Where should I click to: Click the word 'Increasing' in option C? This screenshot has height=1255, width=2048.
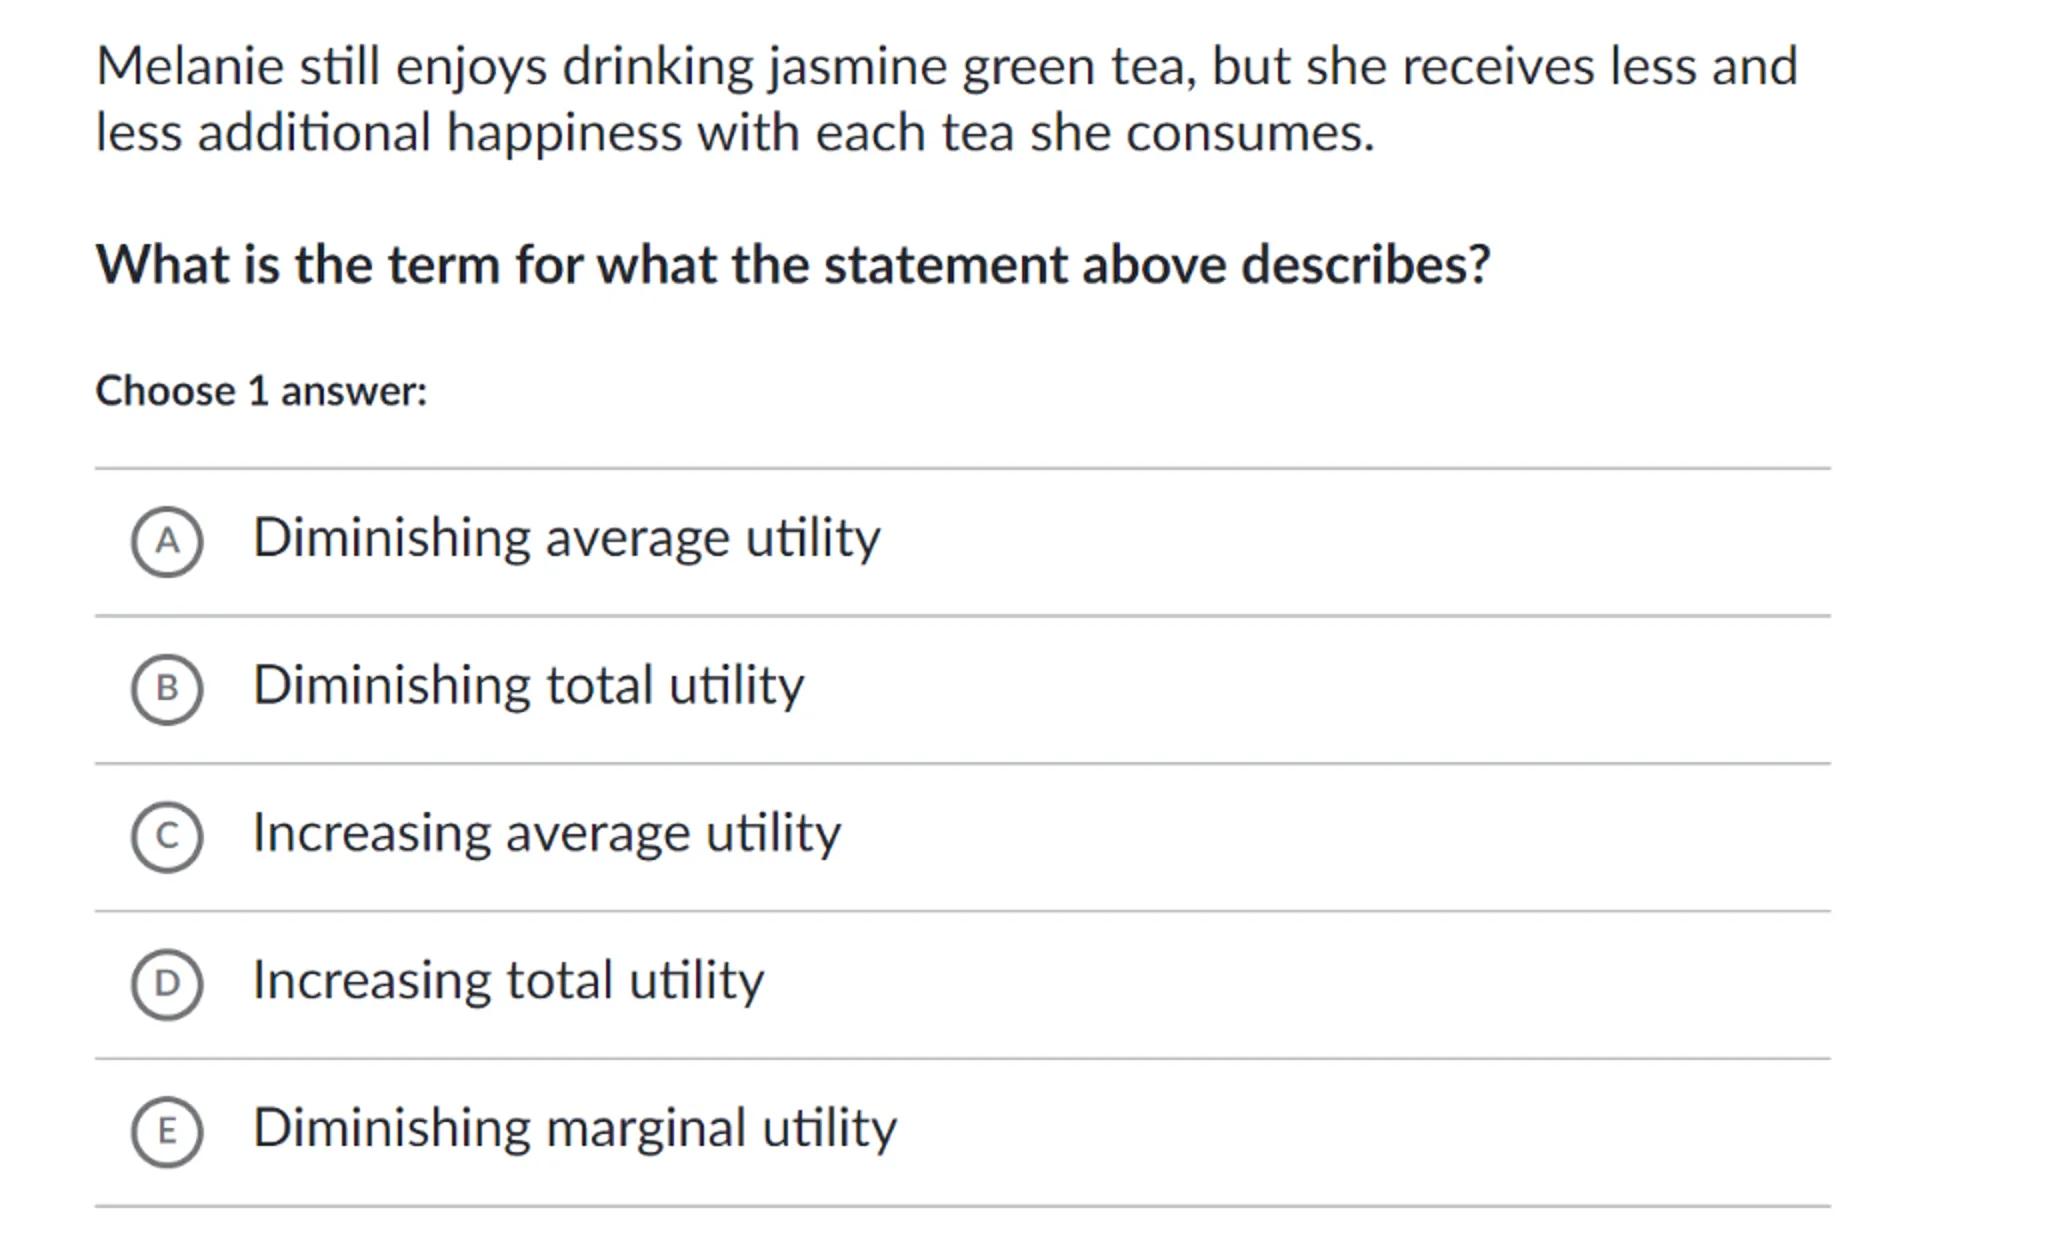point(371,834)
